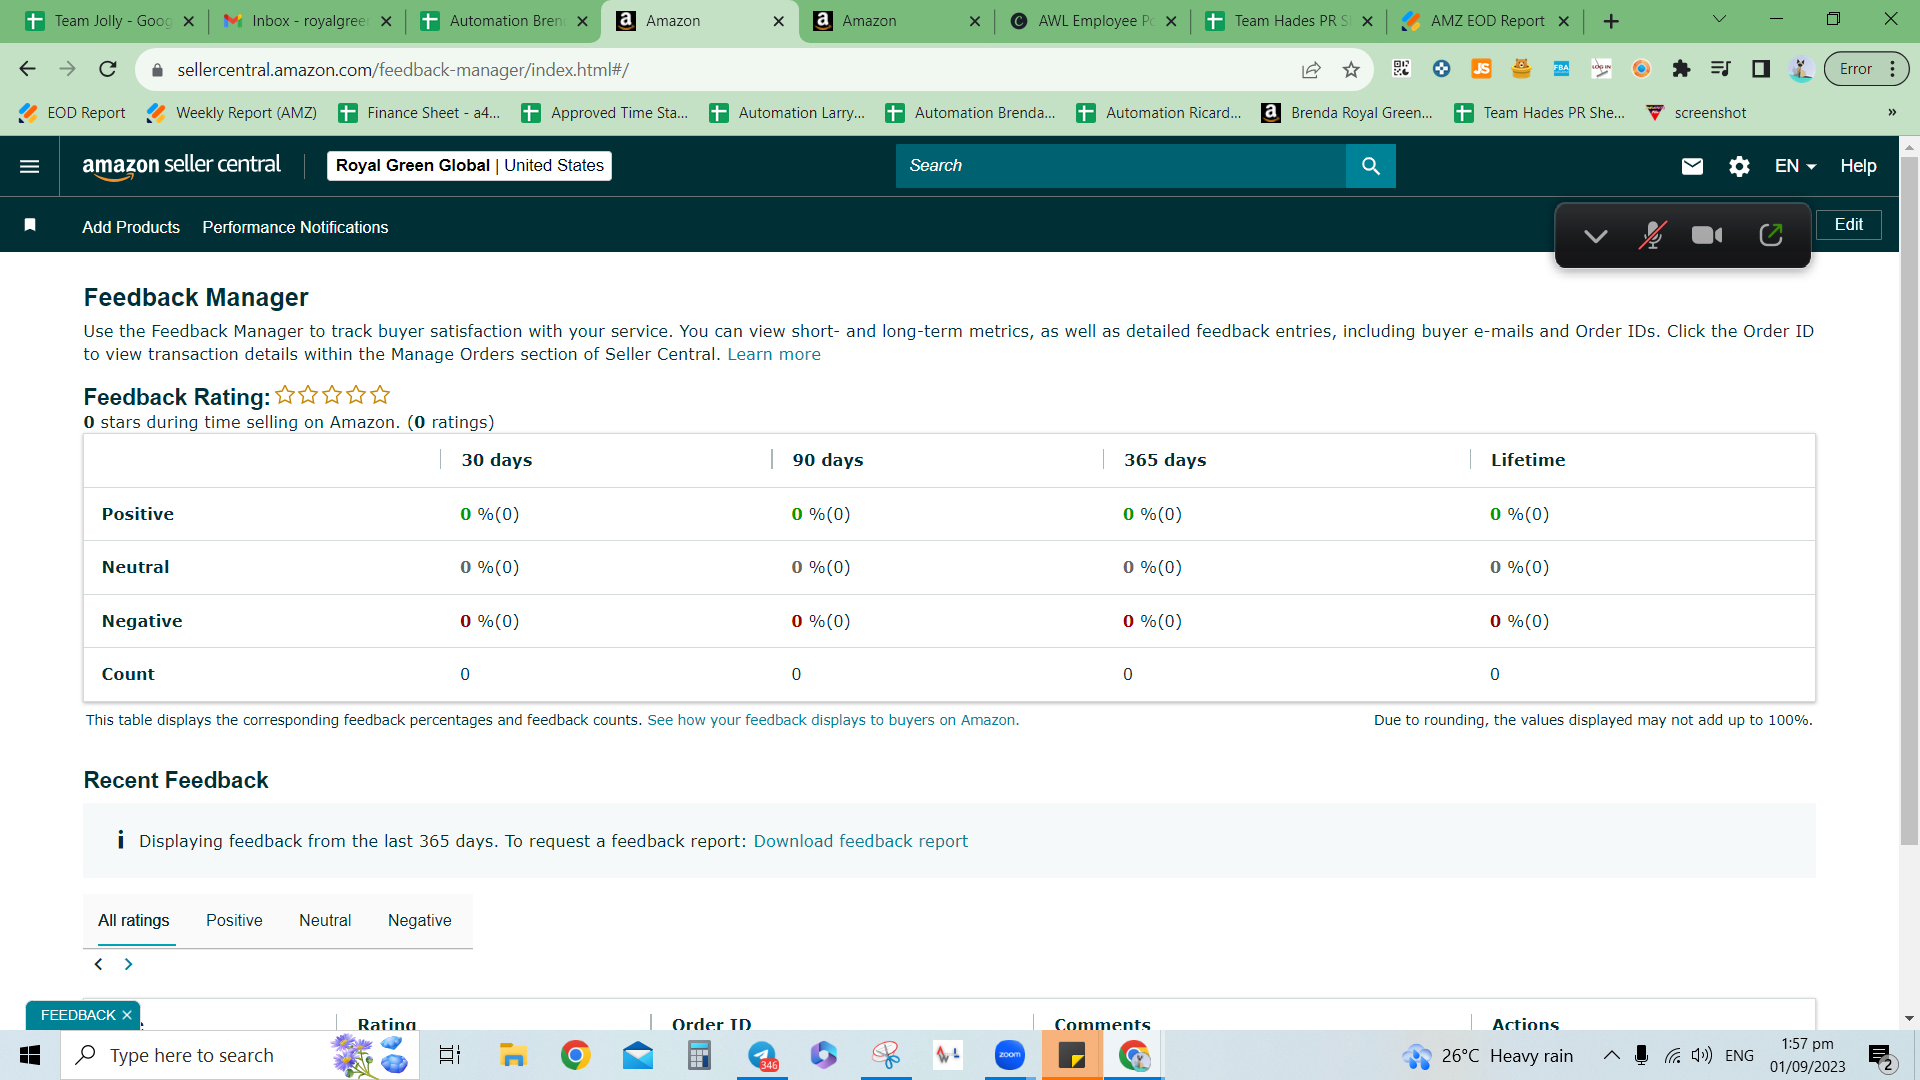The width and height of the screenshot is (1920, 1080).
Task: Expand the Zoom floating toolbar chevron
Action: (x=1596, y=236)
